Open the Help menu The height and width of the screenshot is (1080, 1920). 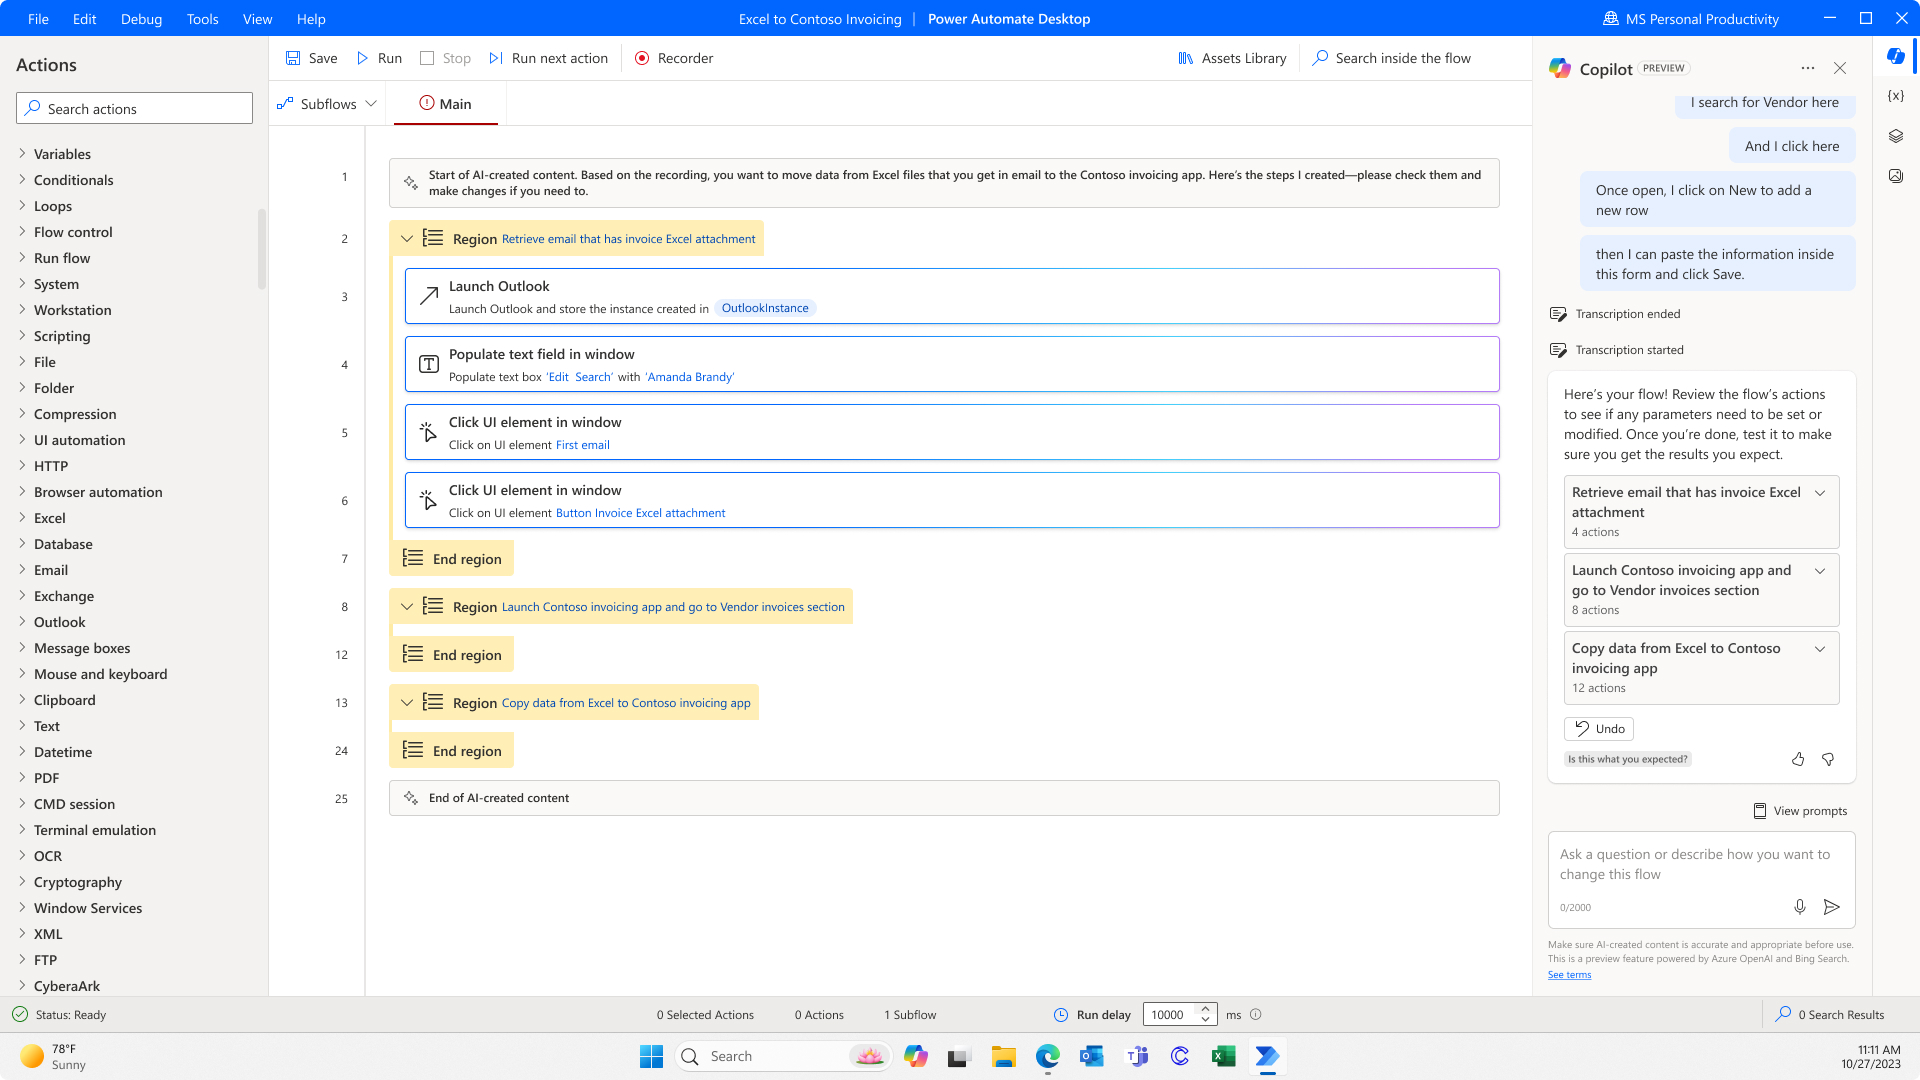click(311, 19)
